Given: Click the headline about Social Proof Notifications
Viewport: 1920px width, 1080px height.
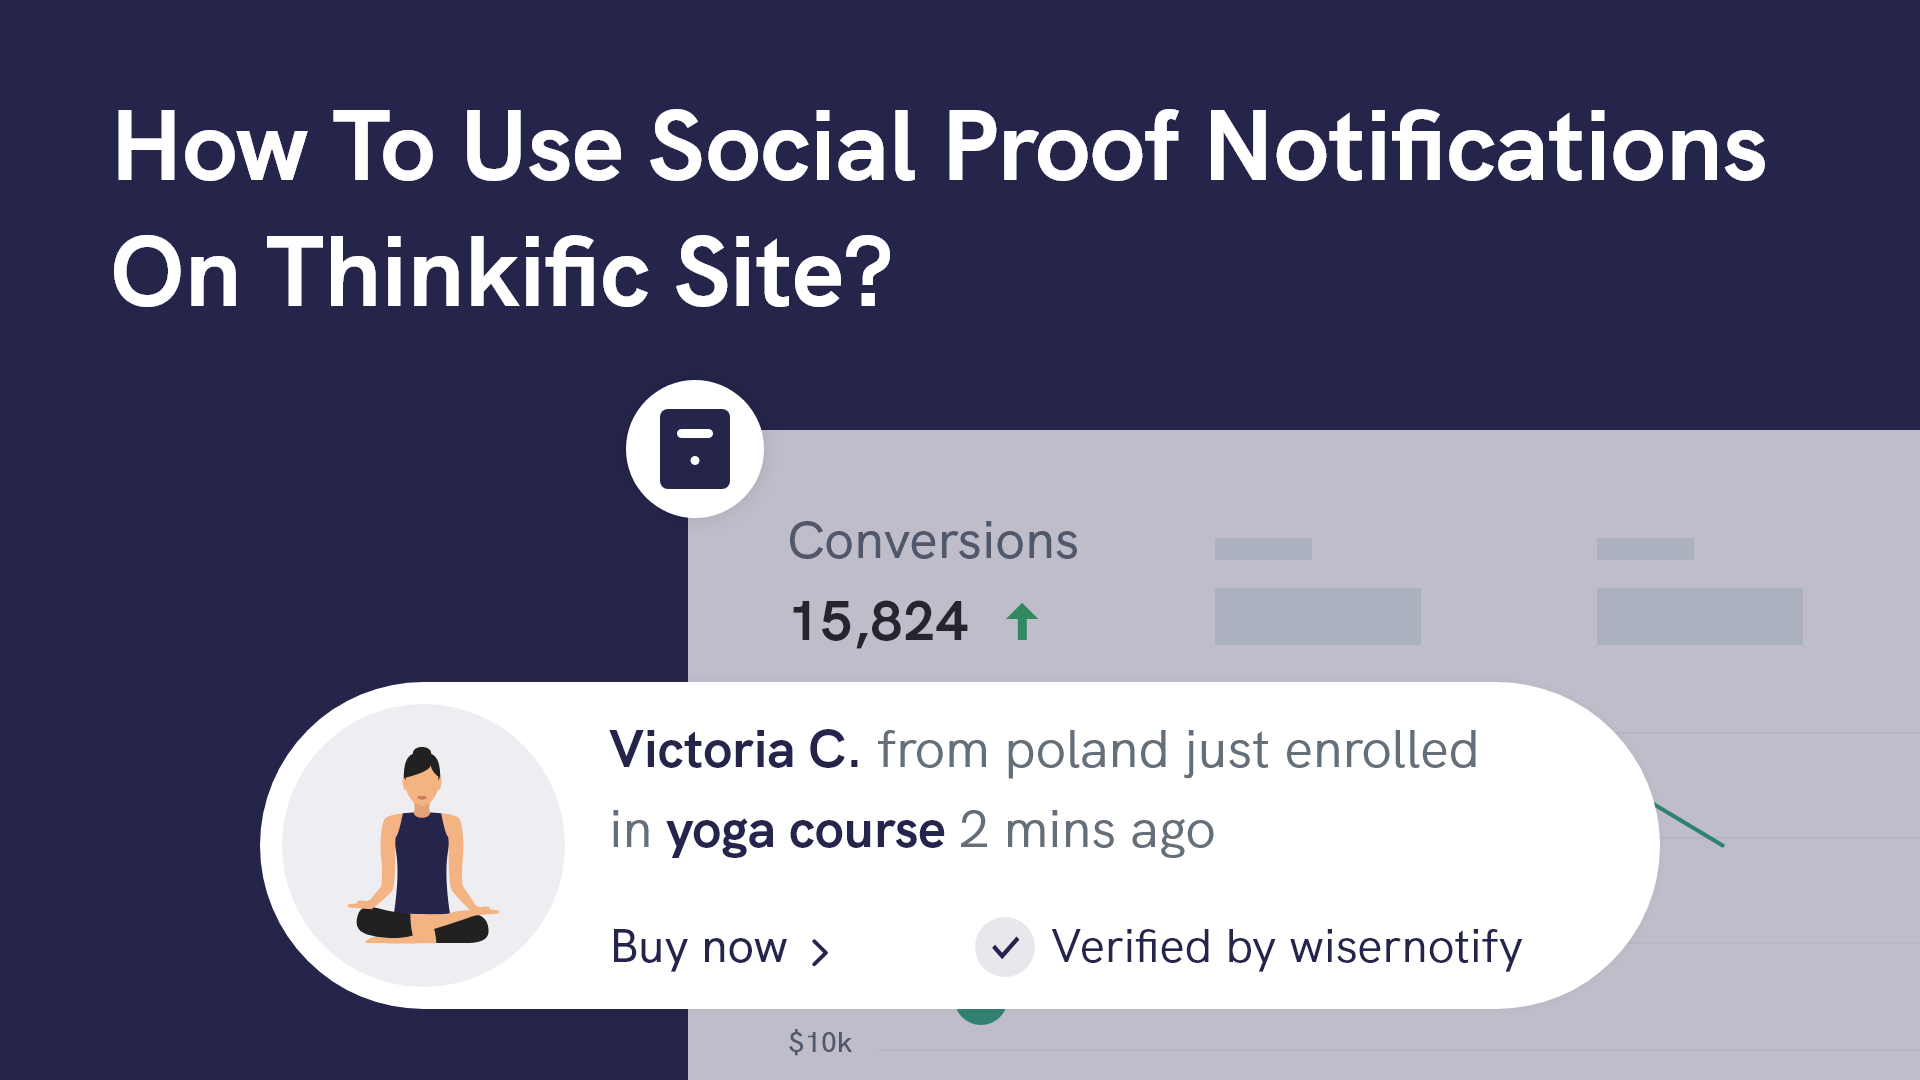Looking at the screenshot, I should click(939, 208).
